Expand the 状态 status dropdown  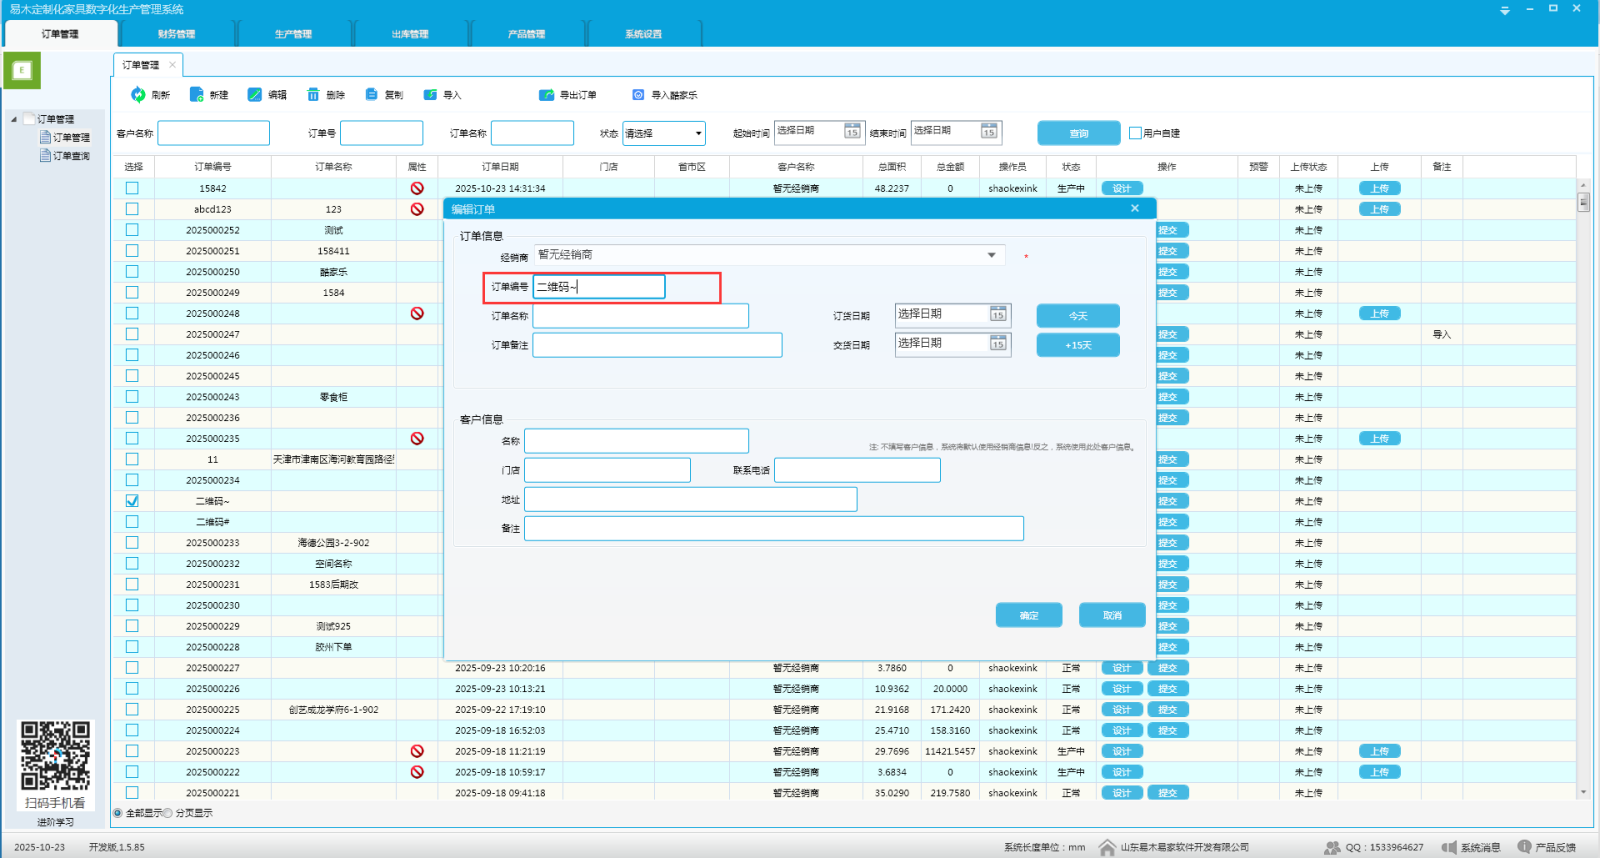click(x=698, y=133)
